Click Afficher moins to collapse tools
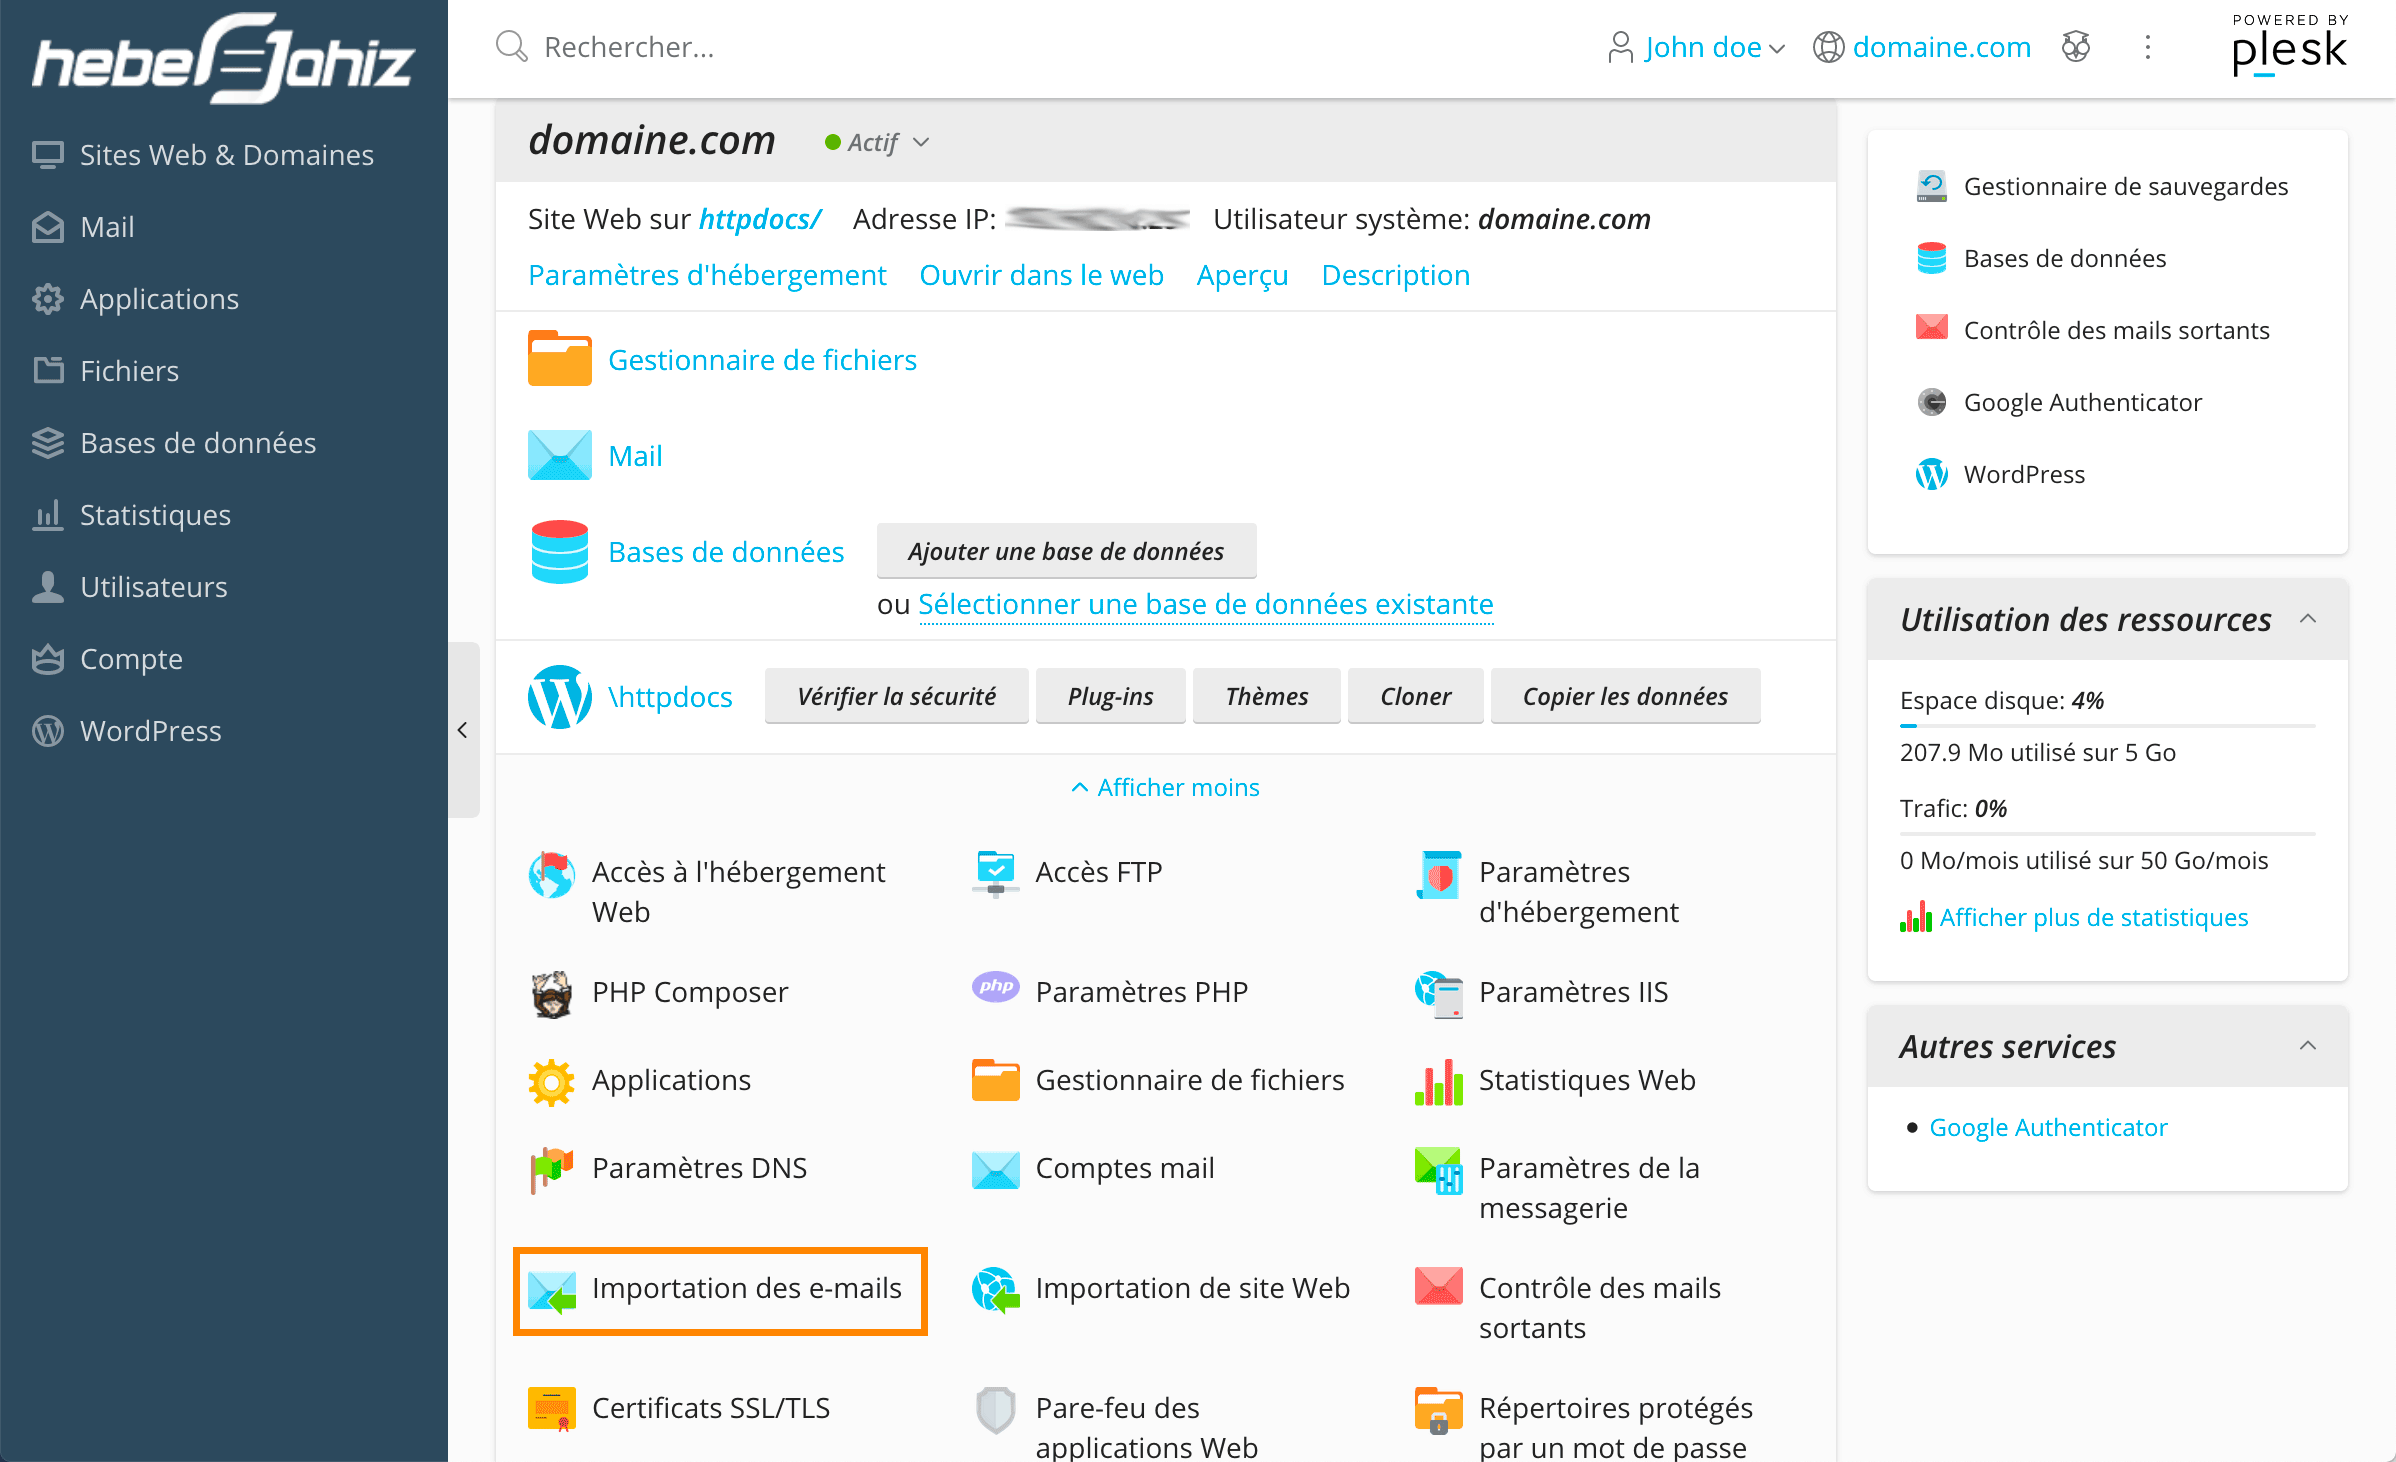 coord(1165,787)
